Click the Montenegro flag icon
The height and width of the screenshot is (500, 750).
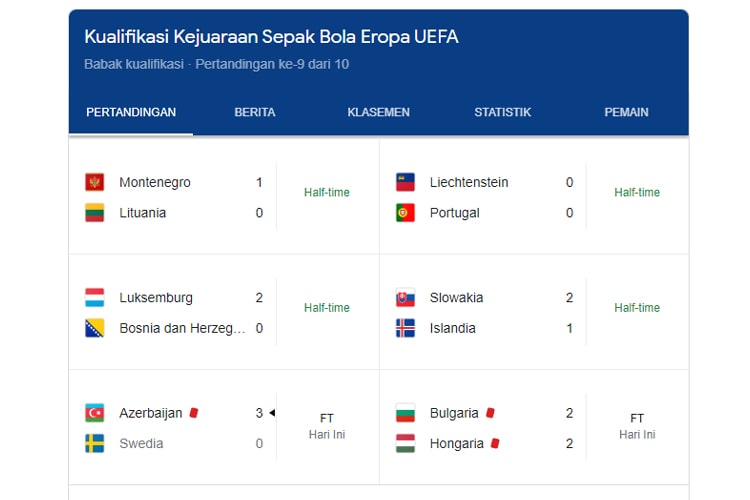(x=95, y=182)
